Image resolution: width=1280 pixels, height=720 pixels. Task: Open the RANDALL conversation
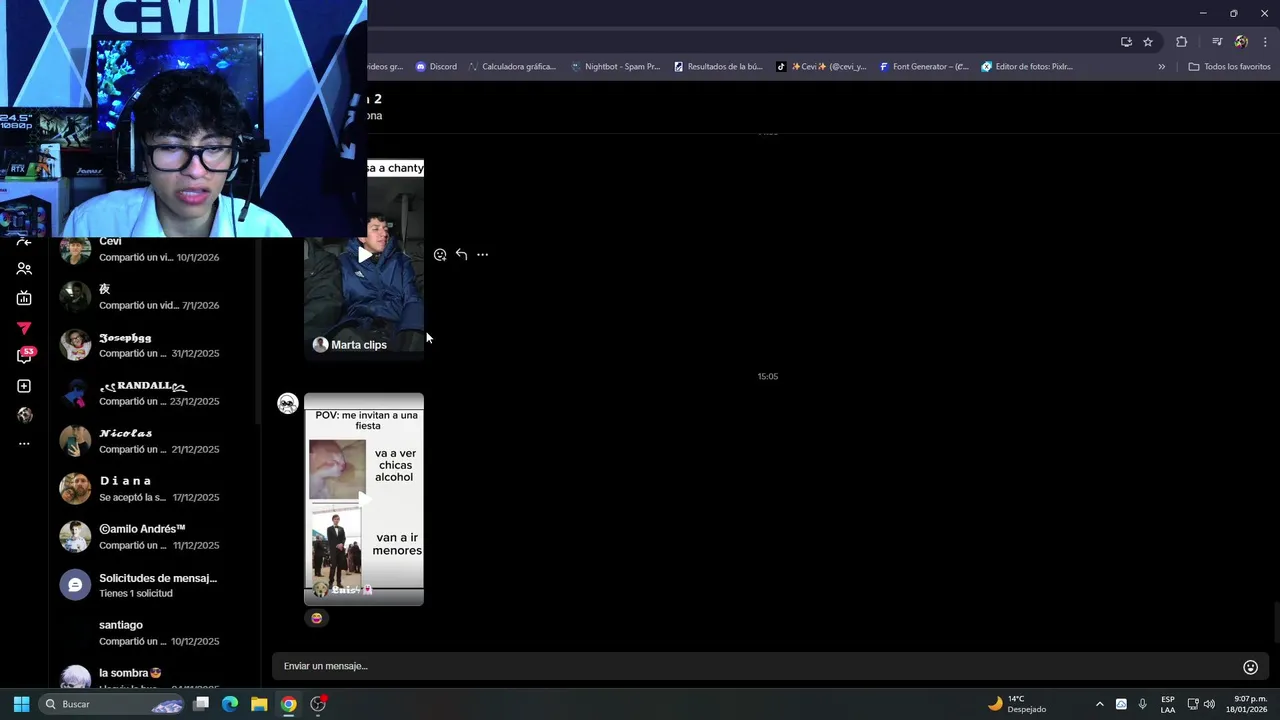154,393
